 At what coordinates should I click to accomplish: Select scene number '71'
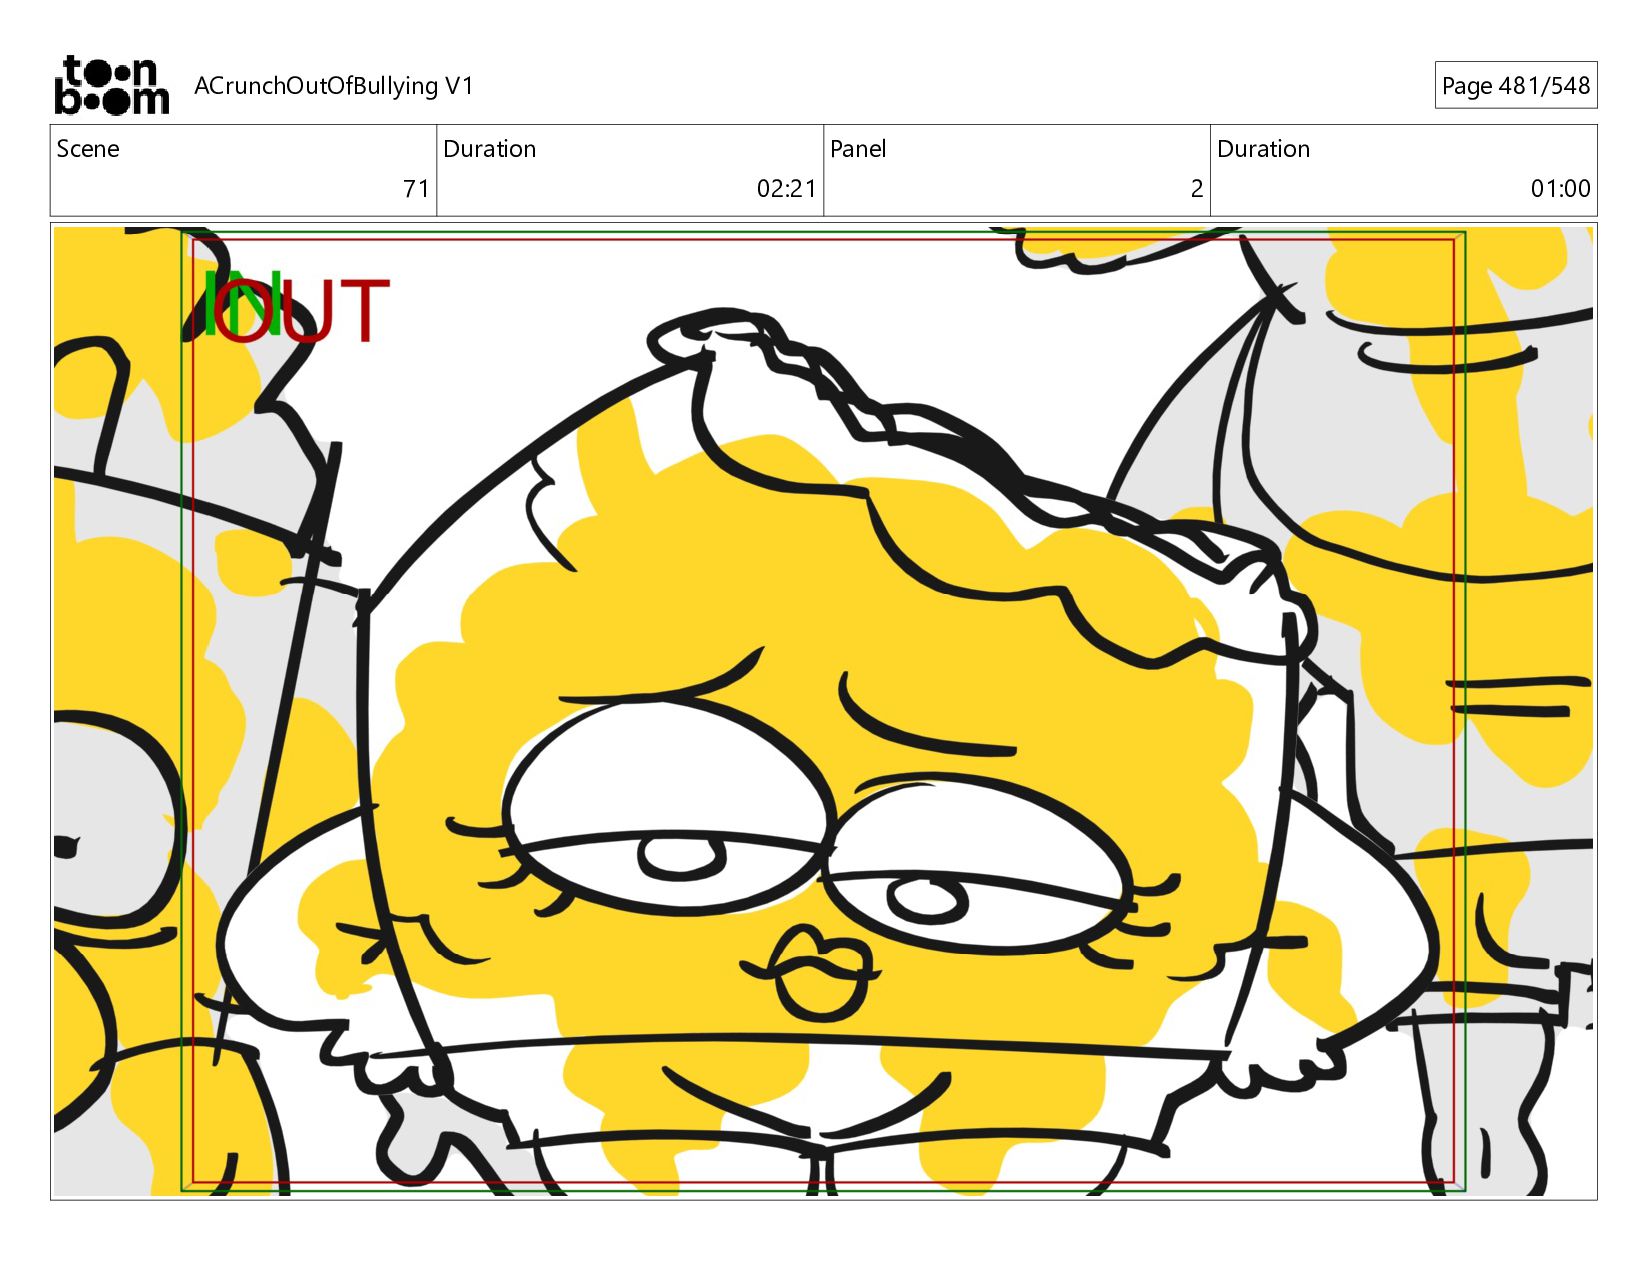click(x=416, y=189)
